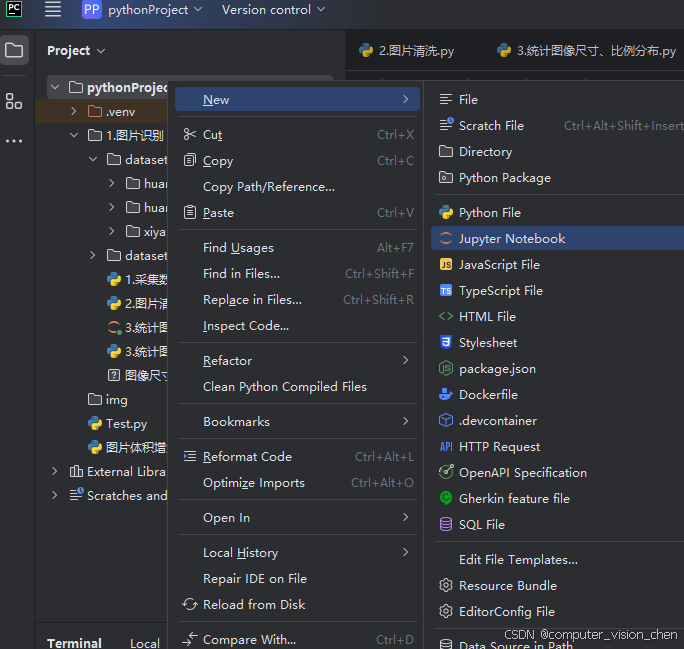The width and height of the screenshot is (684, 649).
Task: Select the Local terminal tab
Action: pos(145,643)
